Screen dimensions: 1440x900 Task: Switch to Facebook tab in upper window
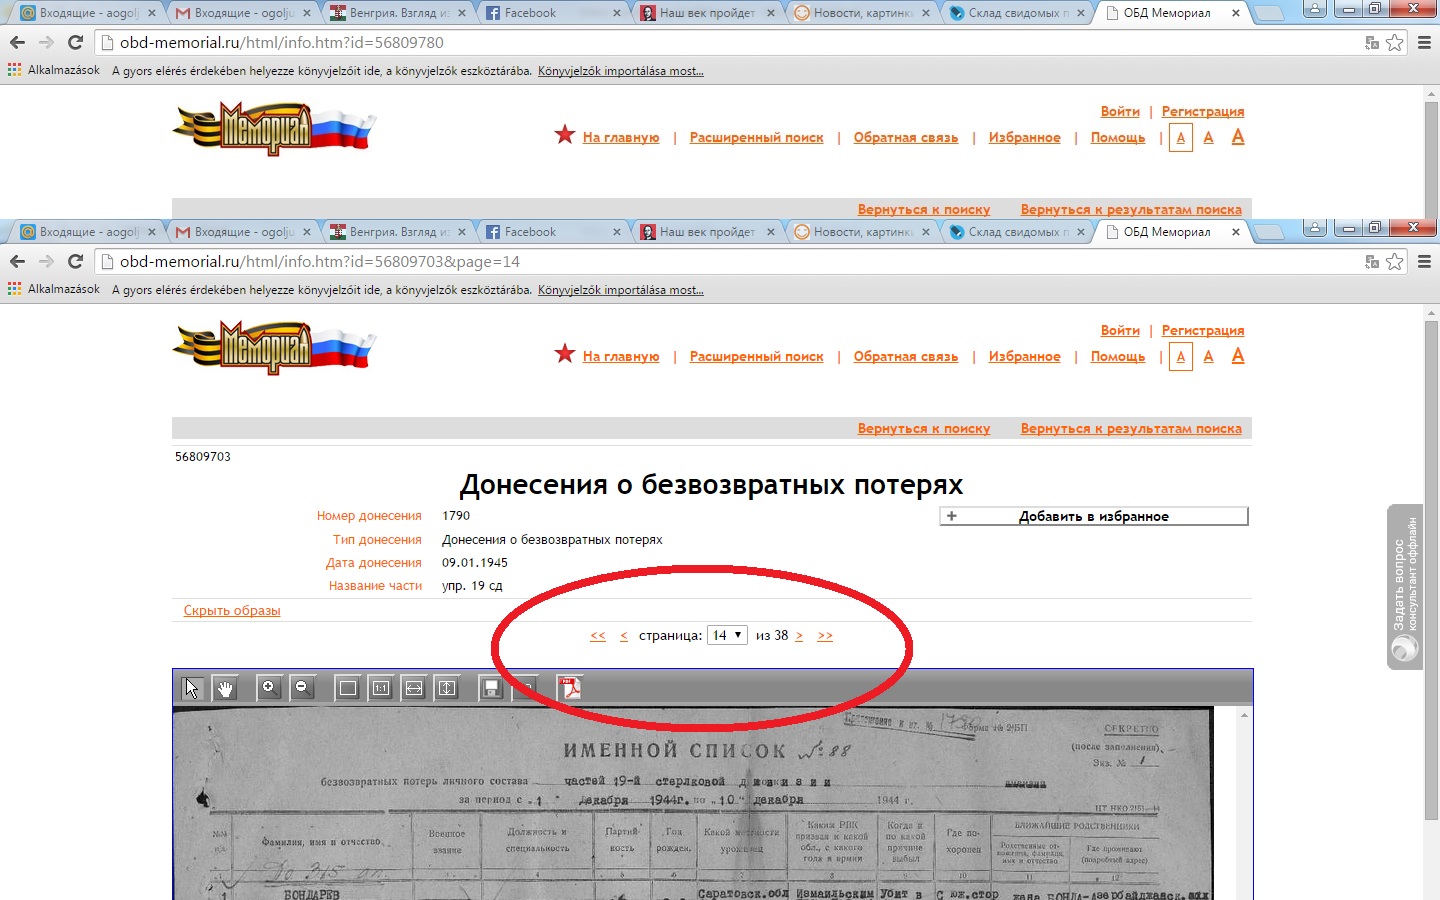(551, 12)
